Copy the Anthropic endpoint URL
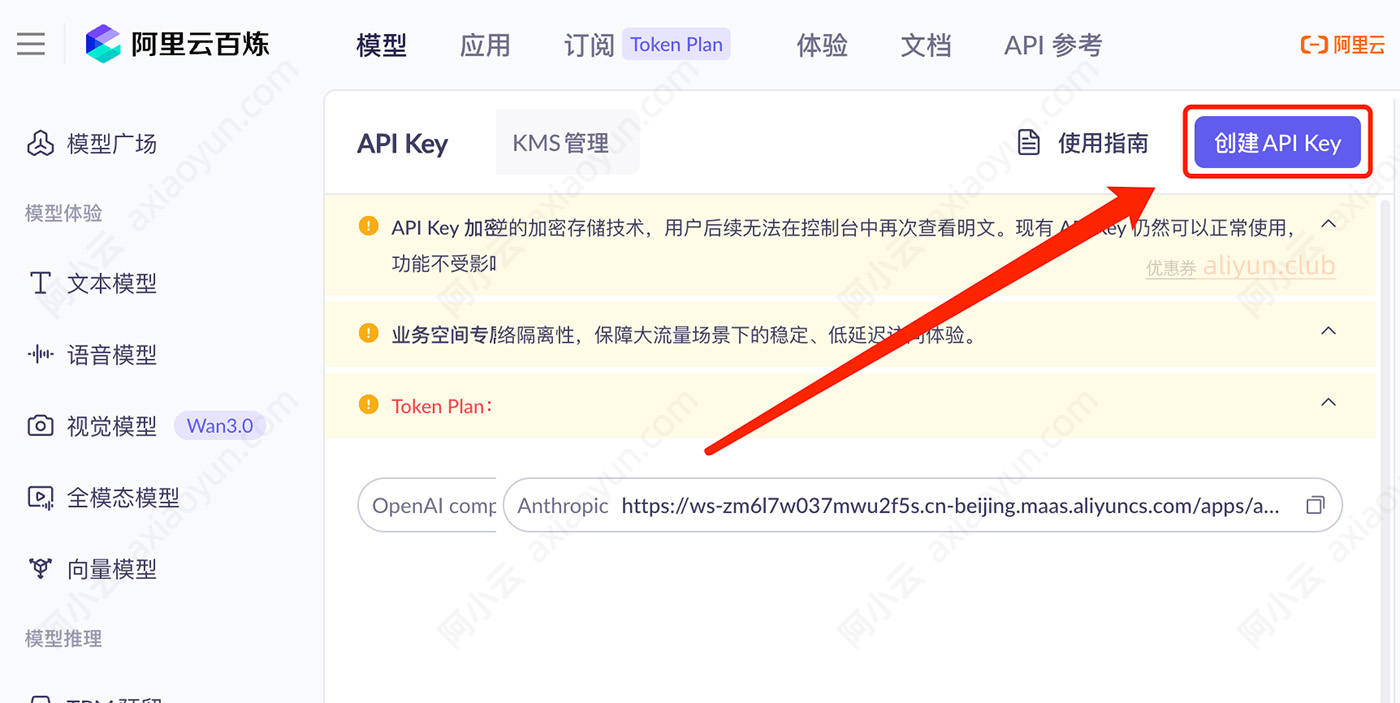This screenshot has width=1400, height=703. 1315,505
